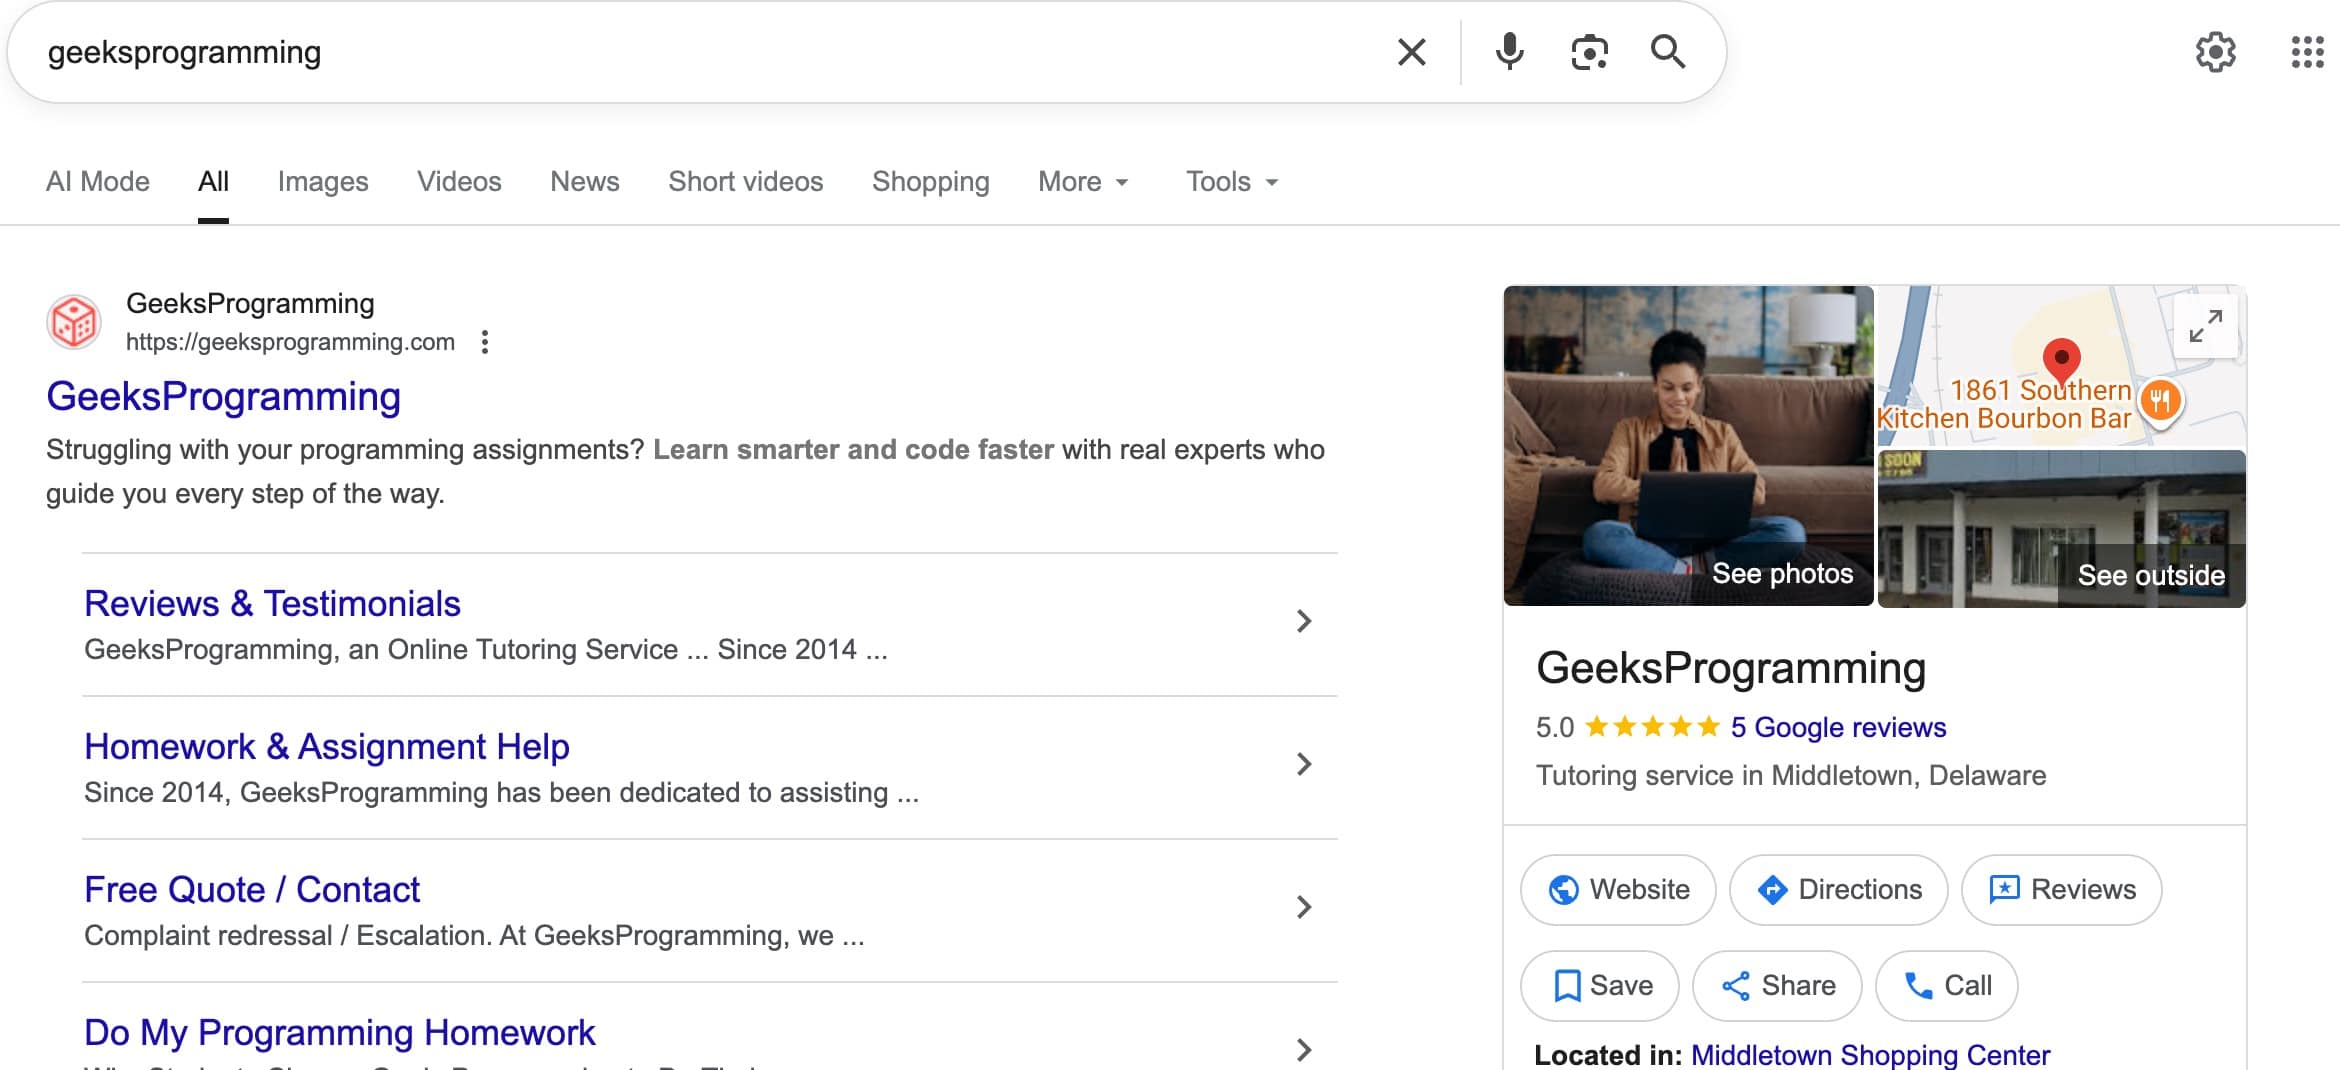Viewport: 2340px width, 1070px height.
Task: Click the Share button
Action: click(1777, 985)
